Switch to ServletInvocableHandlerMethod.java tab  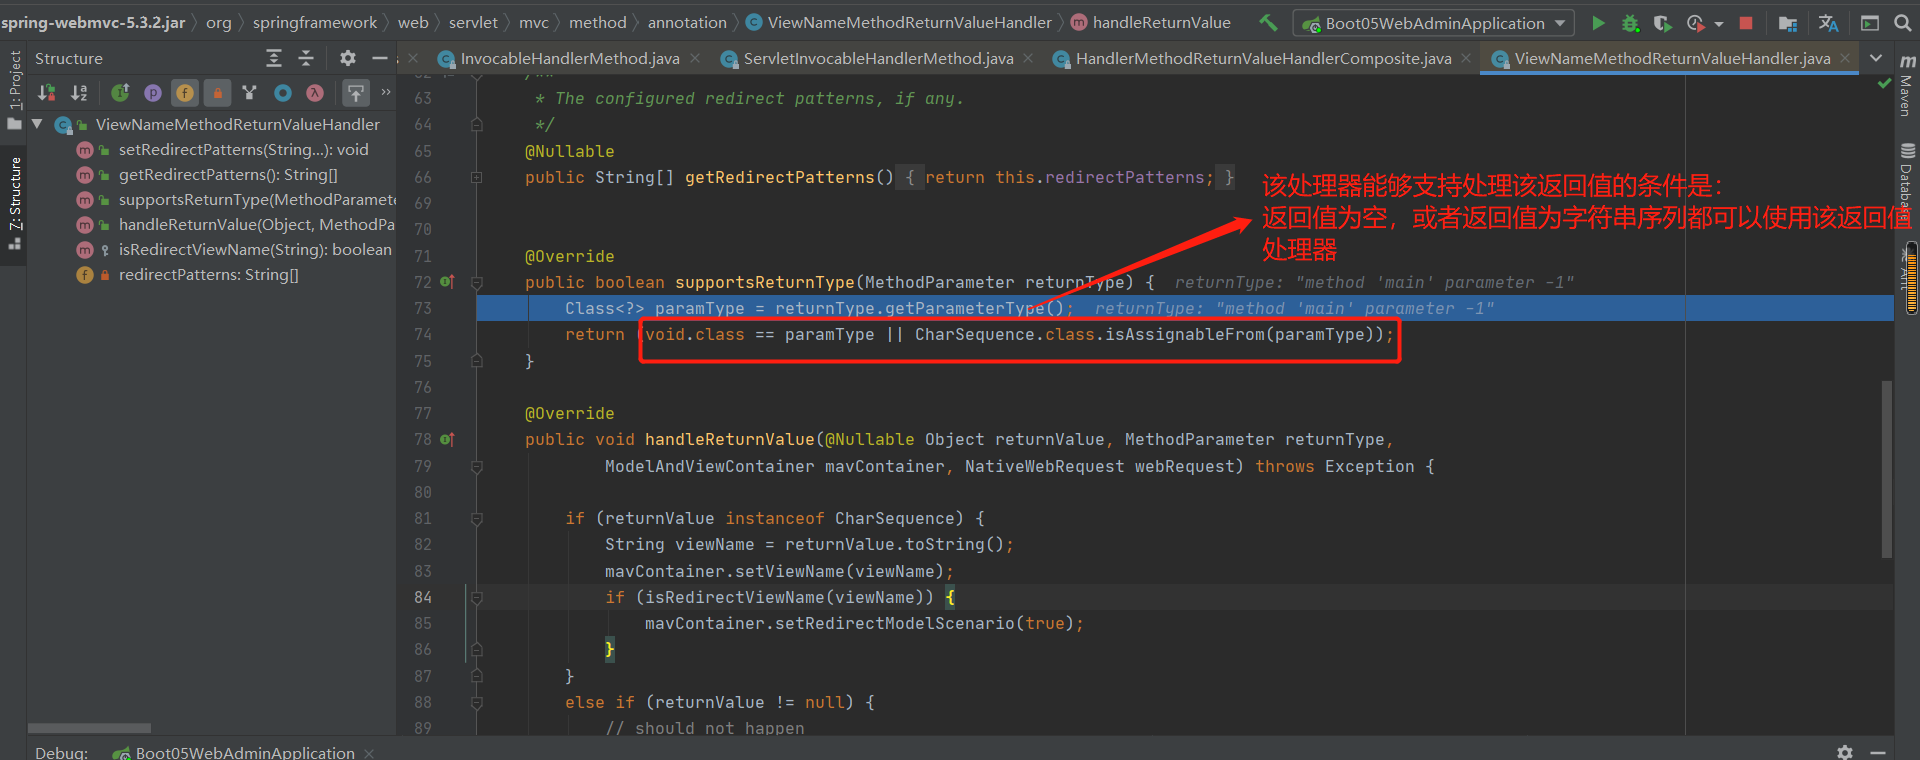coord(878,58)
